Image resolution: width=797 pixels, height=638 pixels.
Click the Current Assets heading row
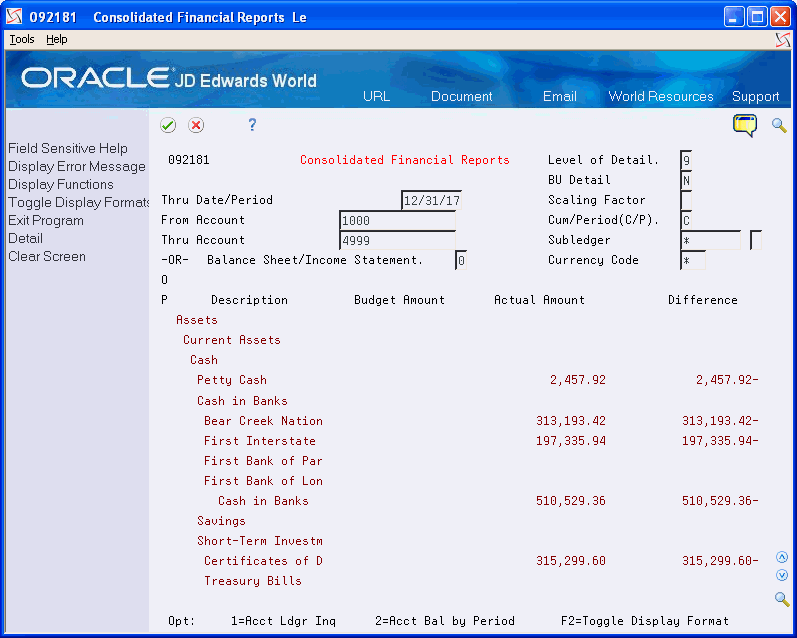pyautogui.click(x=460, y=340)
